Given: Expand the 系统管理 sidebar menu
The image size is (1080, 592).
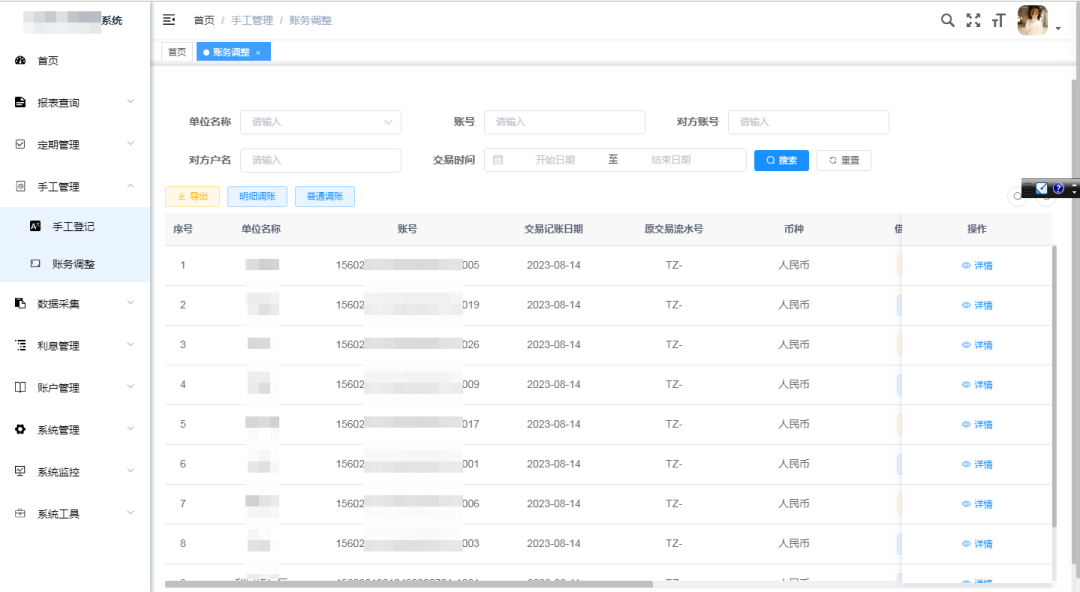Looking at the screenshot, I should 75,430.
